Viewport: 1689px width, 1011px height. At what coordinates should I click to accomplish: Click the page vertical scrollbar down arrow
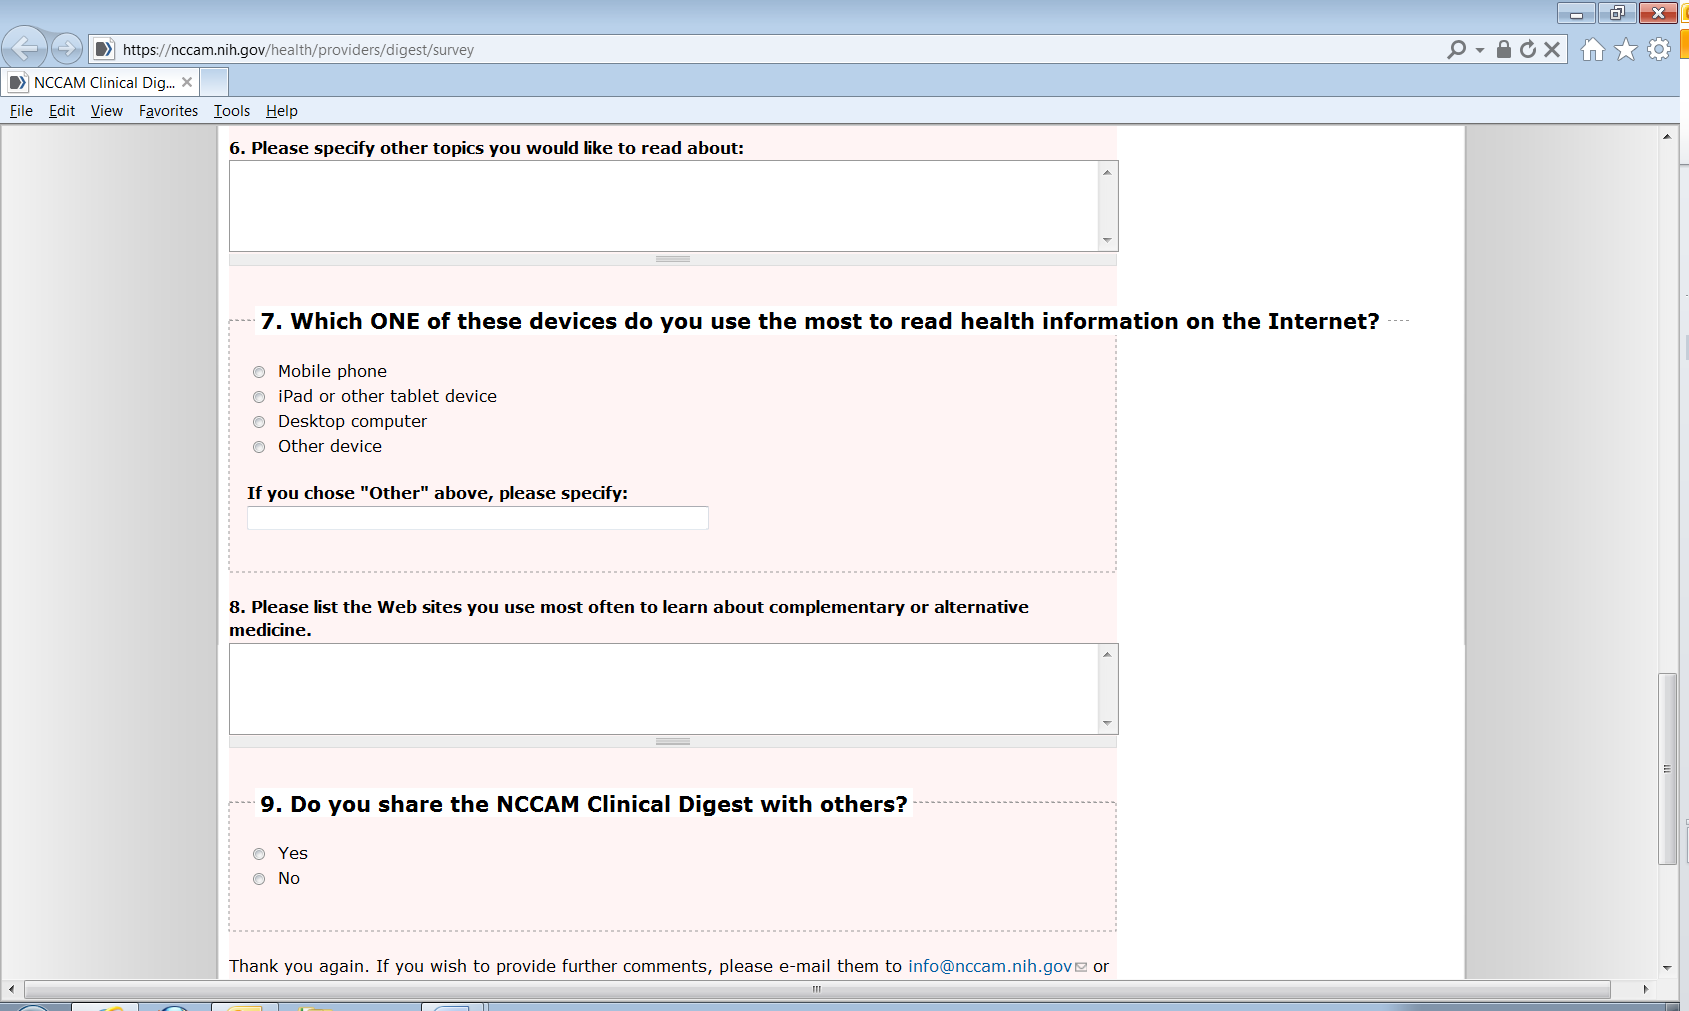coord(1667,968)
